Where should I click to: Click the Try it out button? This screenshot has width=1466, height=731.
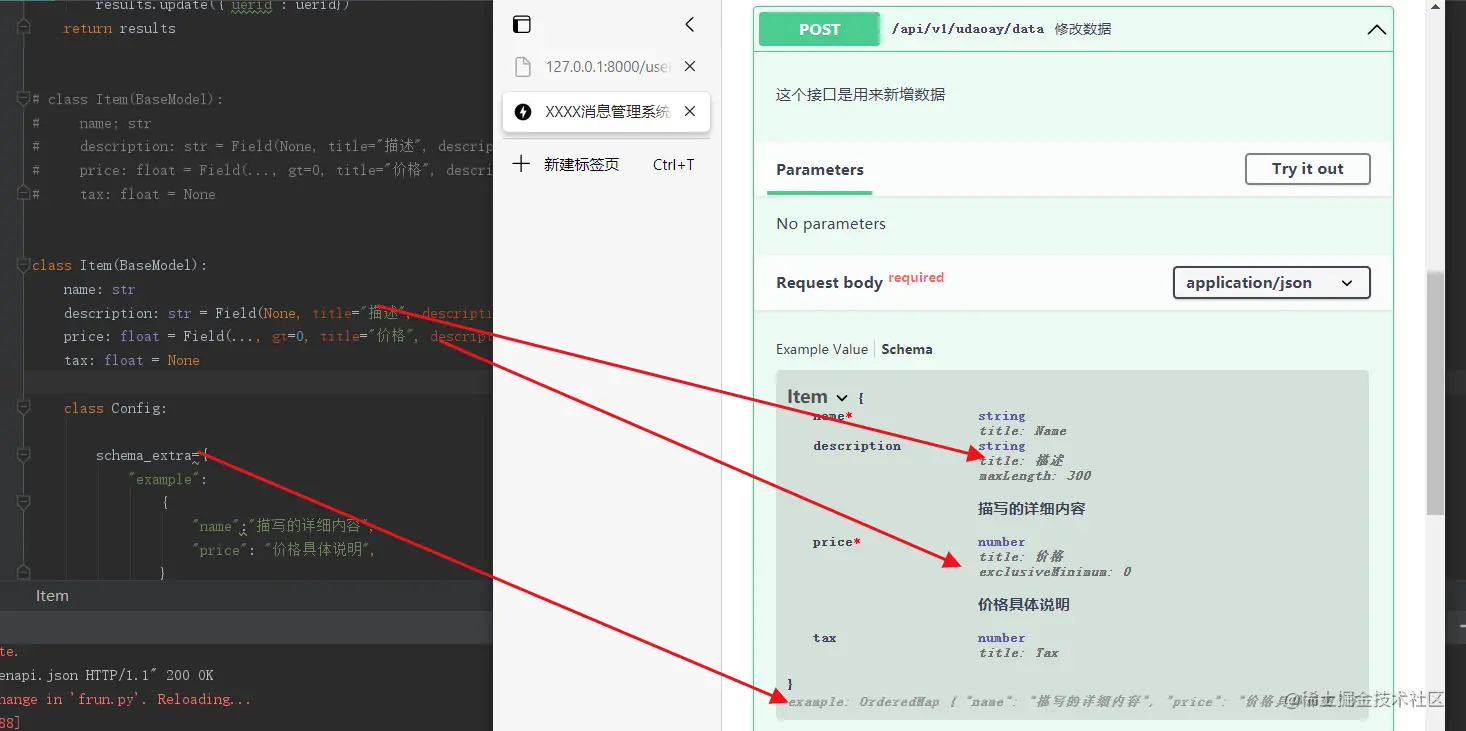point(1307,169)
